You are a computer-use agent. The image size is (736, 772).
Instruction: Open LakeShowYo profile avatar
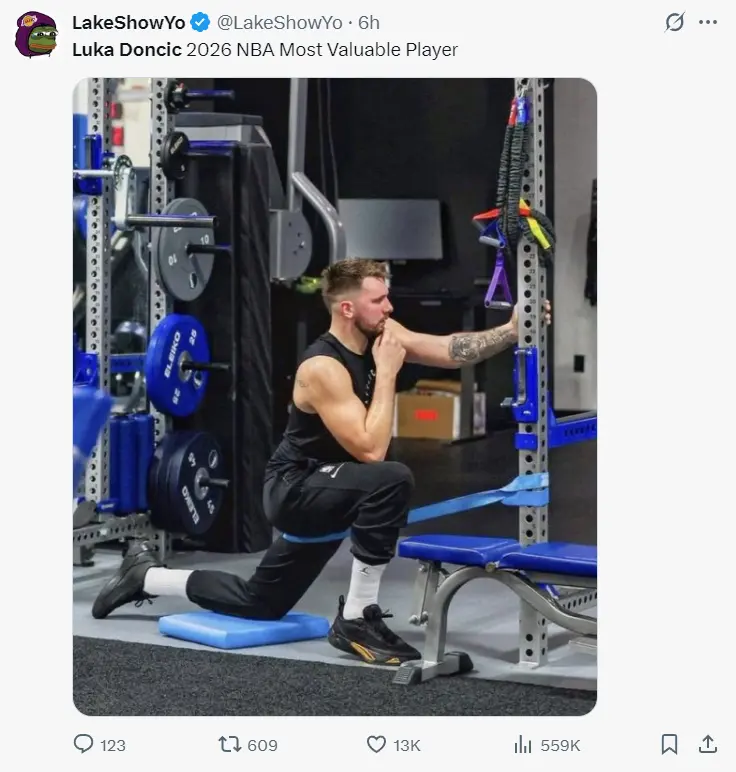[36, 34]
